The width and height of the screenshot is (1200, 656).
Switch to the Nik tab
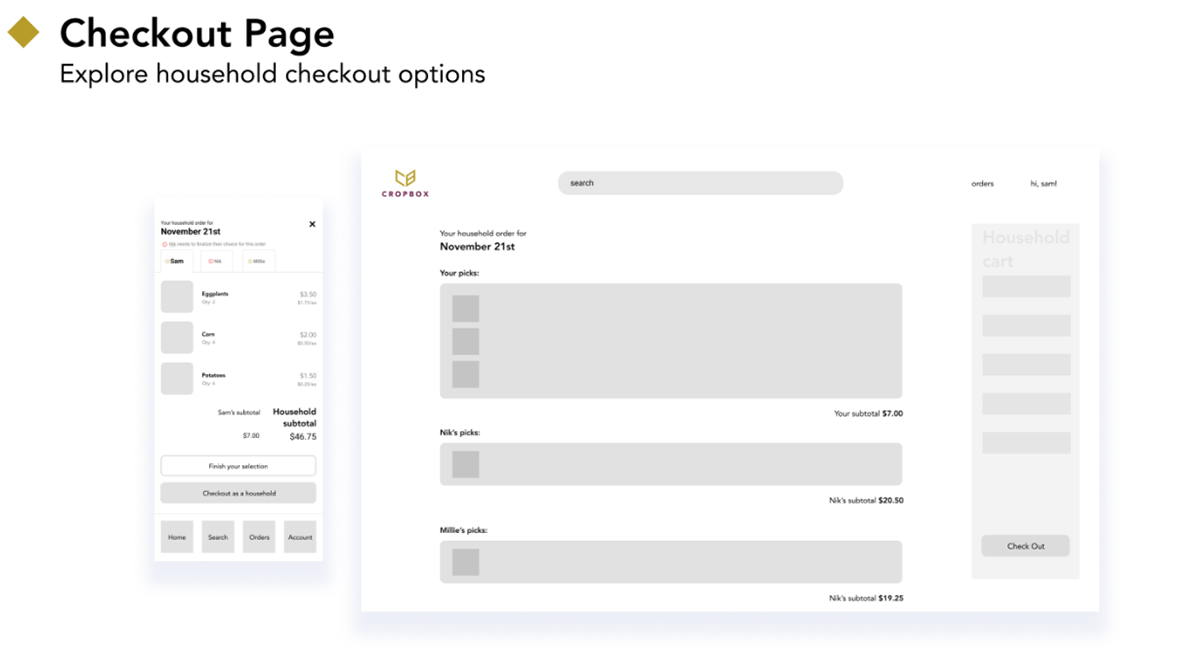215,261
